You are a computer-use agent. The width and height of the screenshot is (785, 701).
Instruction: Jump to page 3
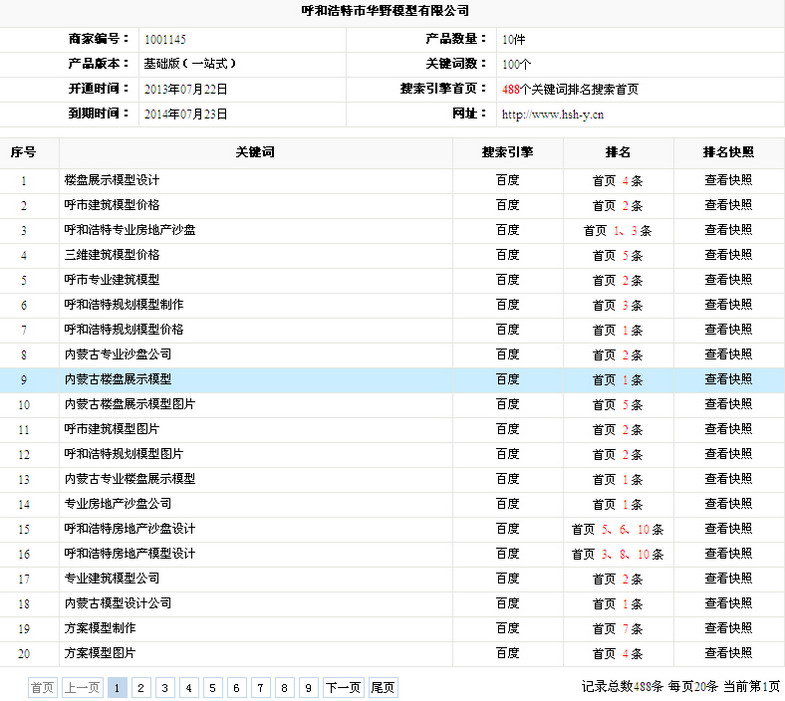click(165, 687)
